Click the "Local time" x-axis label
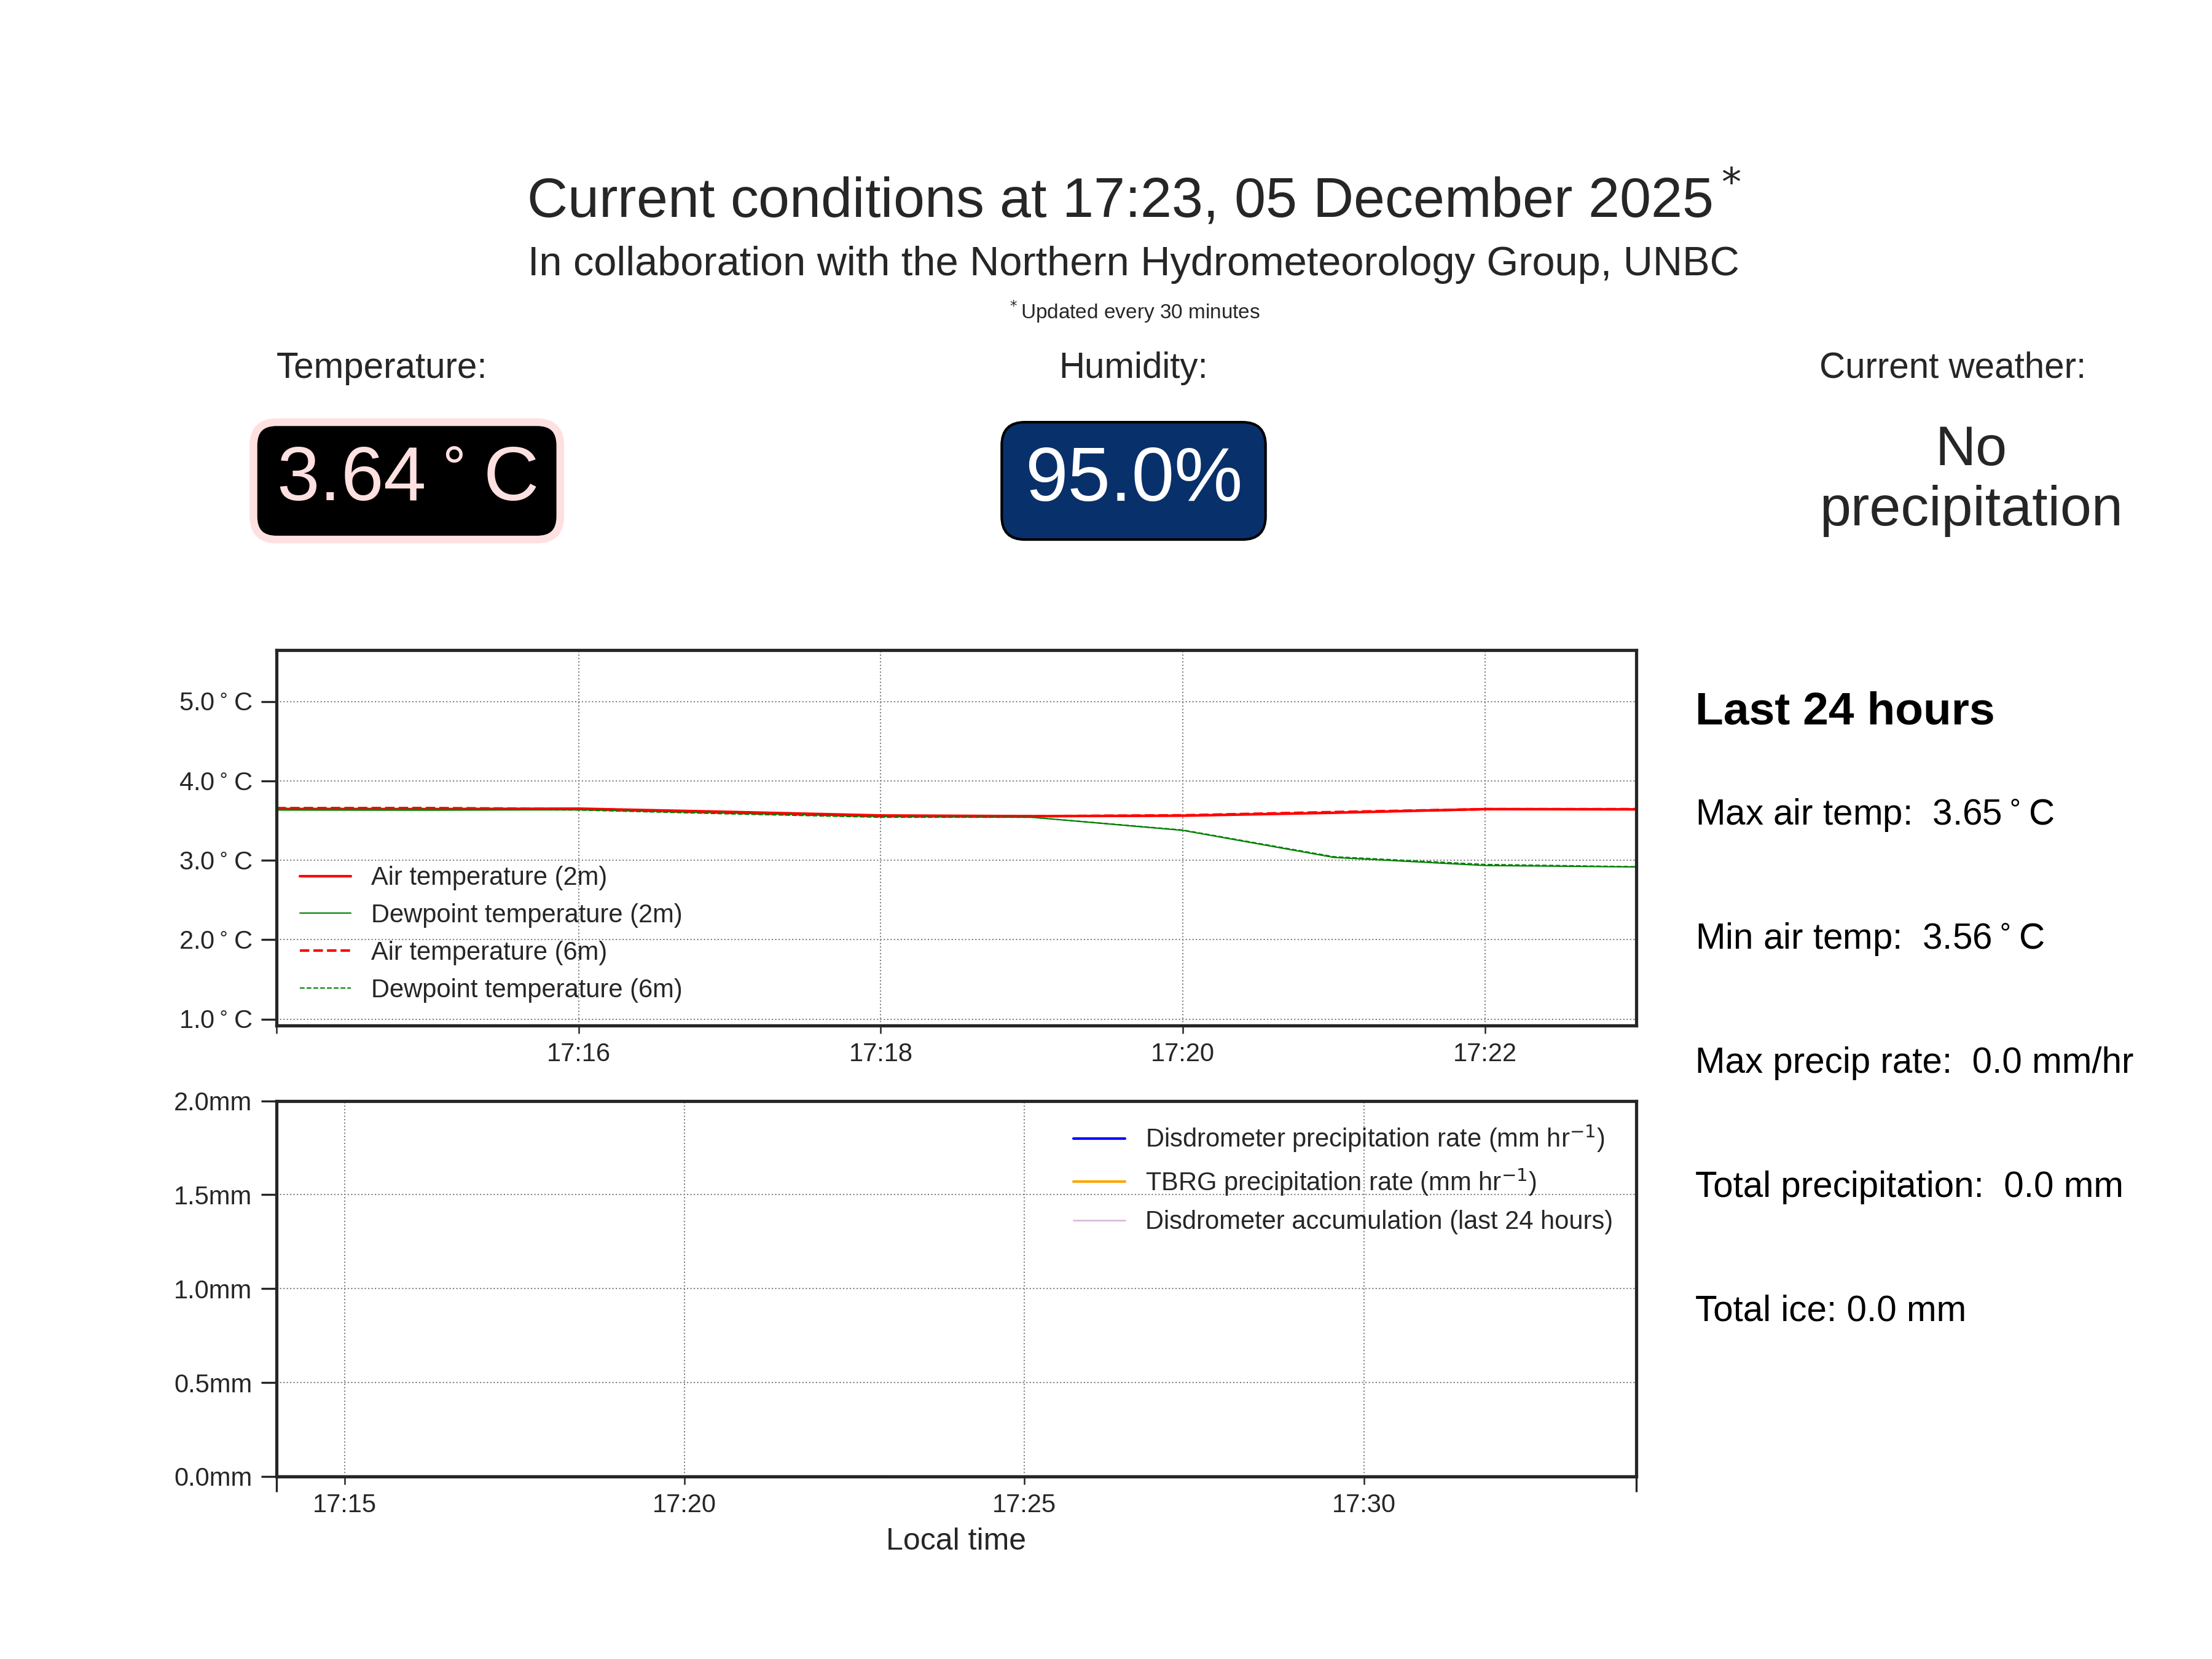Screen dimensions: 2212x1659 tap(955, 1539)
